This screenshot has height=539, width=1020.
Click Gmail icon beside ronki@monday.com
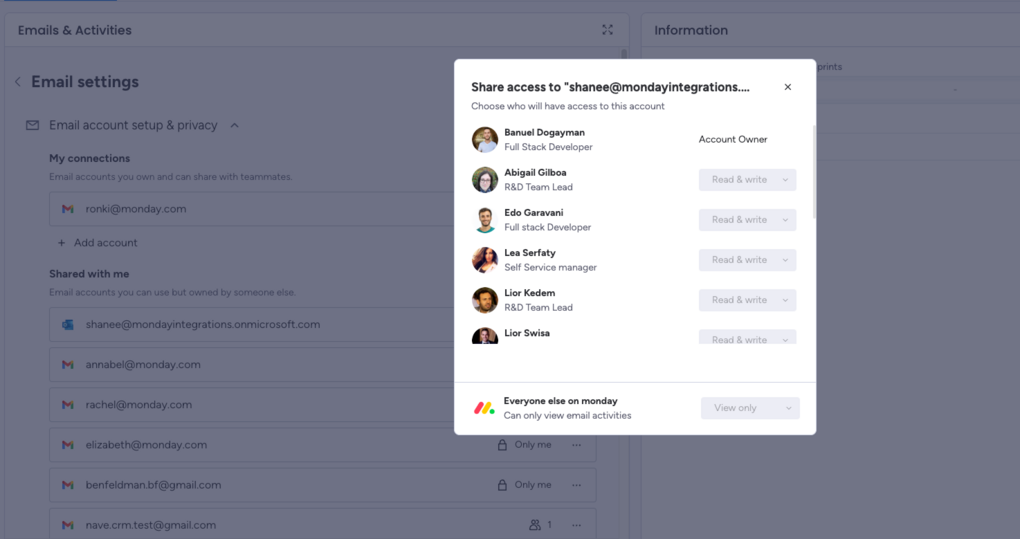pos(68,209)
